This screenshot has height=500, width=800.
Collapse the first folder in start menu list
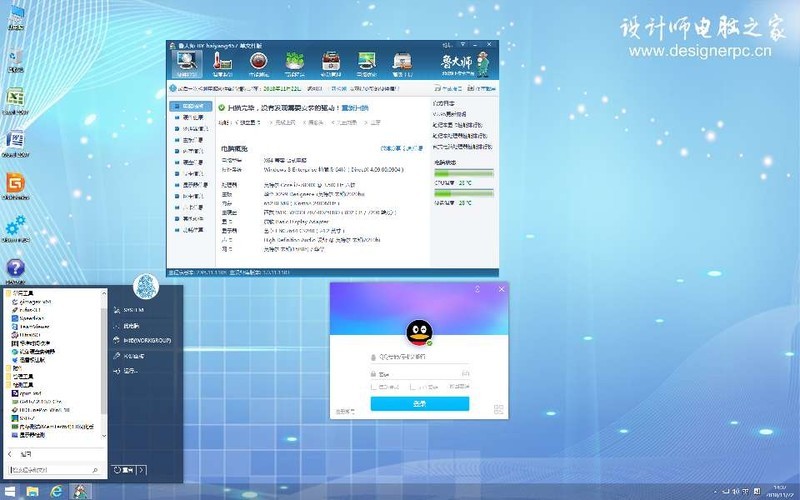coord(11,292)
